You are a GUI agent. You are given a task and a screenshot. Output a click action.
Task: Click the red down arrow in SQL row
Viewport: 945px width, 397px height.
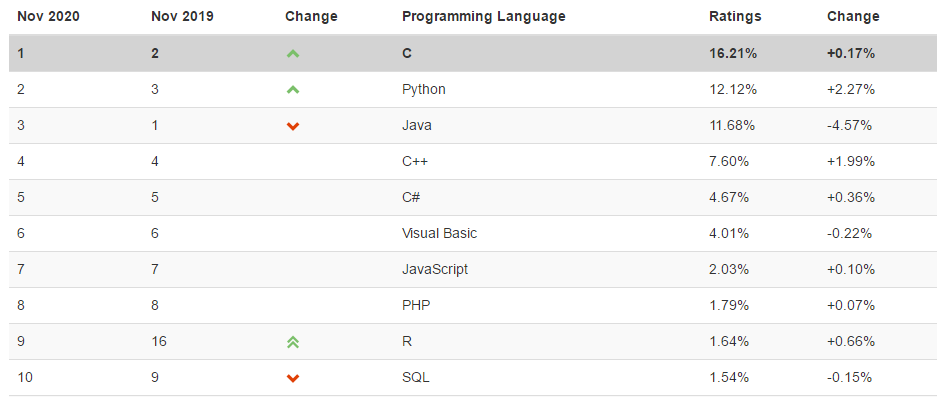(x=293, y=378)
